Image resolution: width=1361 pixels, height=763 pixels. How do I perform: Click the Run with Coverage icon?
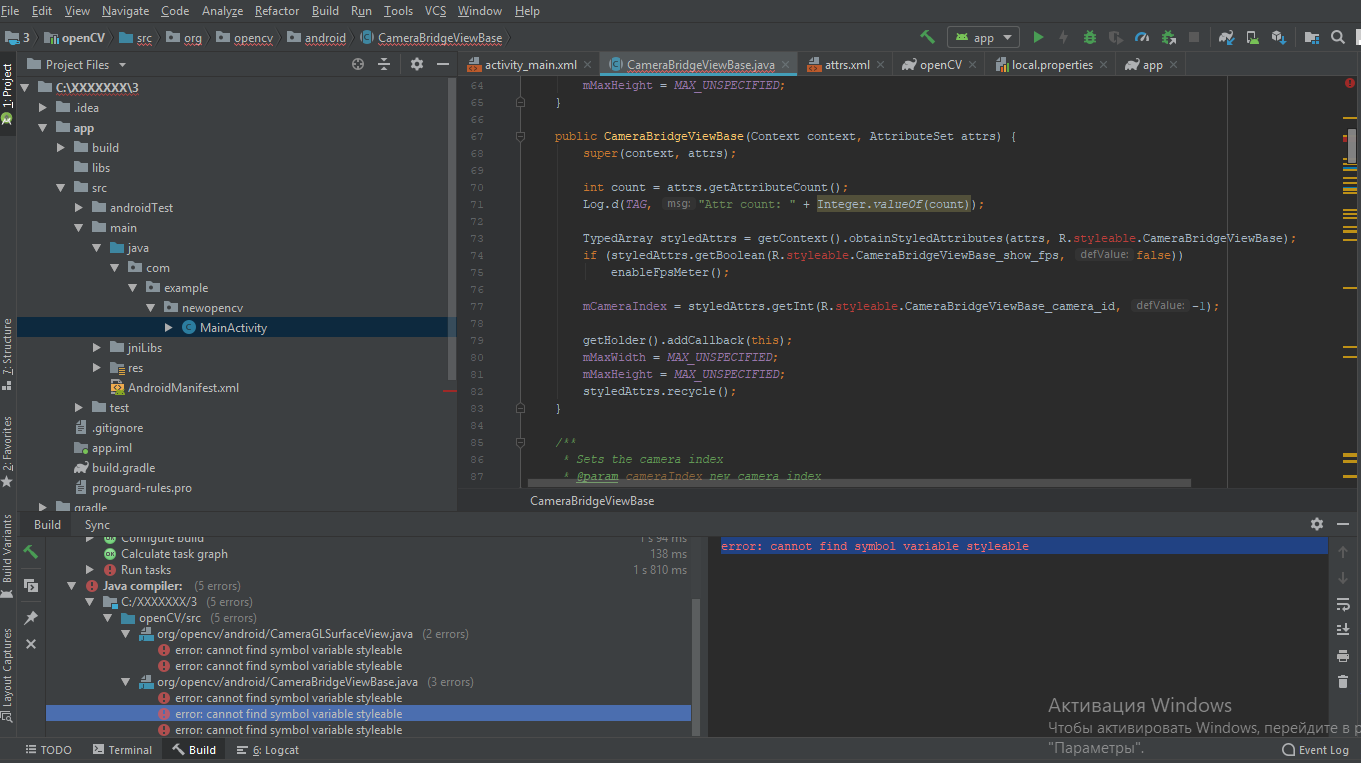pos(1116,37)
